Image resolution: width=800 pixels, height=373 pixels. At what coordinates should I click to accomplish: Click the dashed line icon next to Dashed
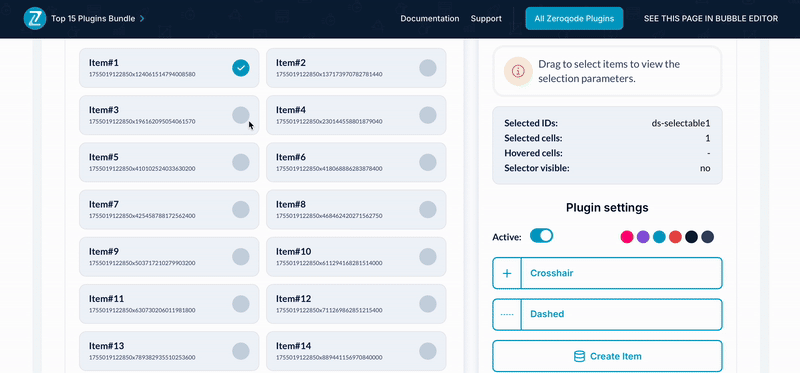507,314
